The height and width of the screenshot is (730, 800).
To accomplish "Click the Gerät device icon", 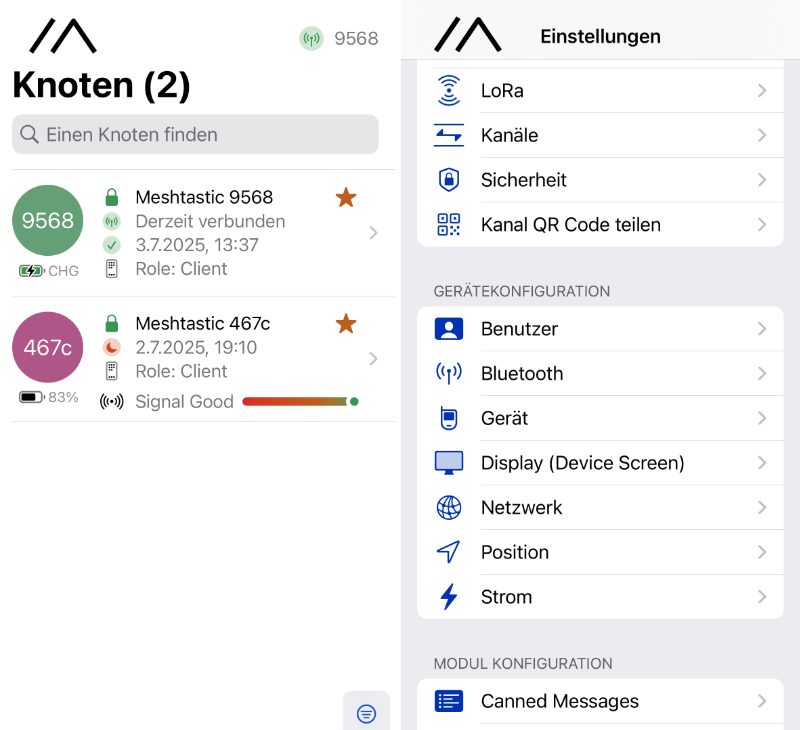I will (x=448, y=418).
